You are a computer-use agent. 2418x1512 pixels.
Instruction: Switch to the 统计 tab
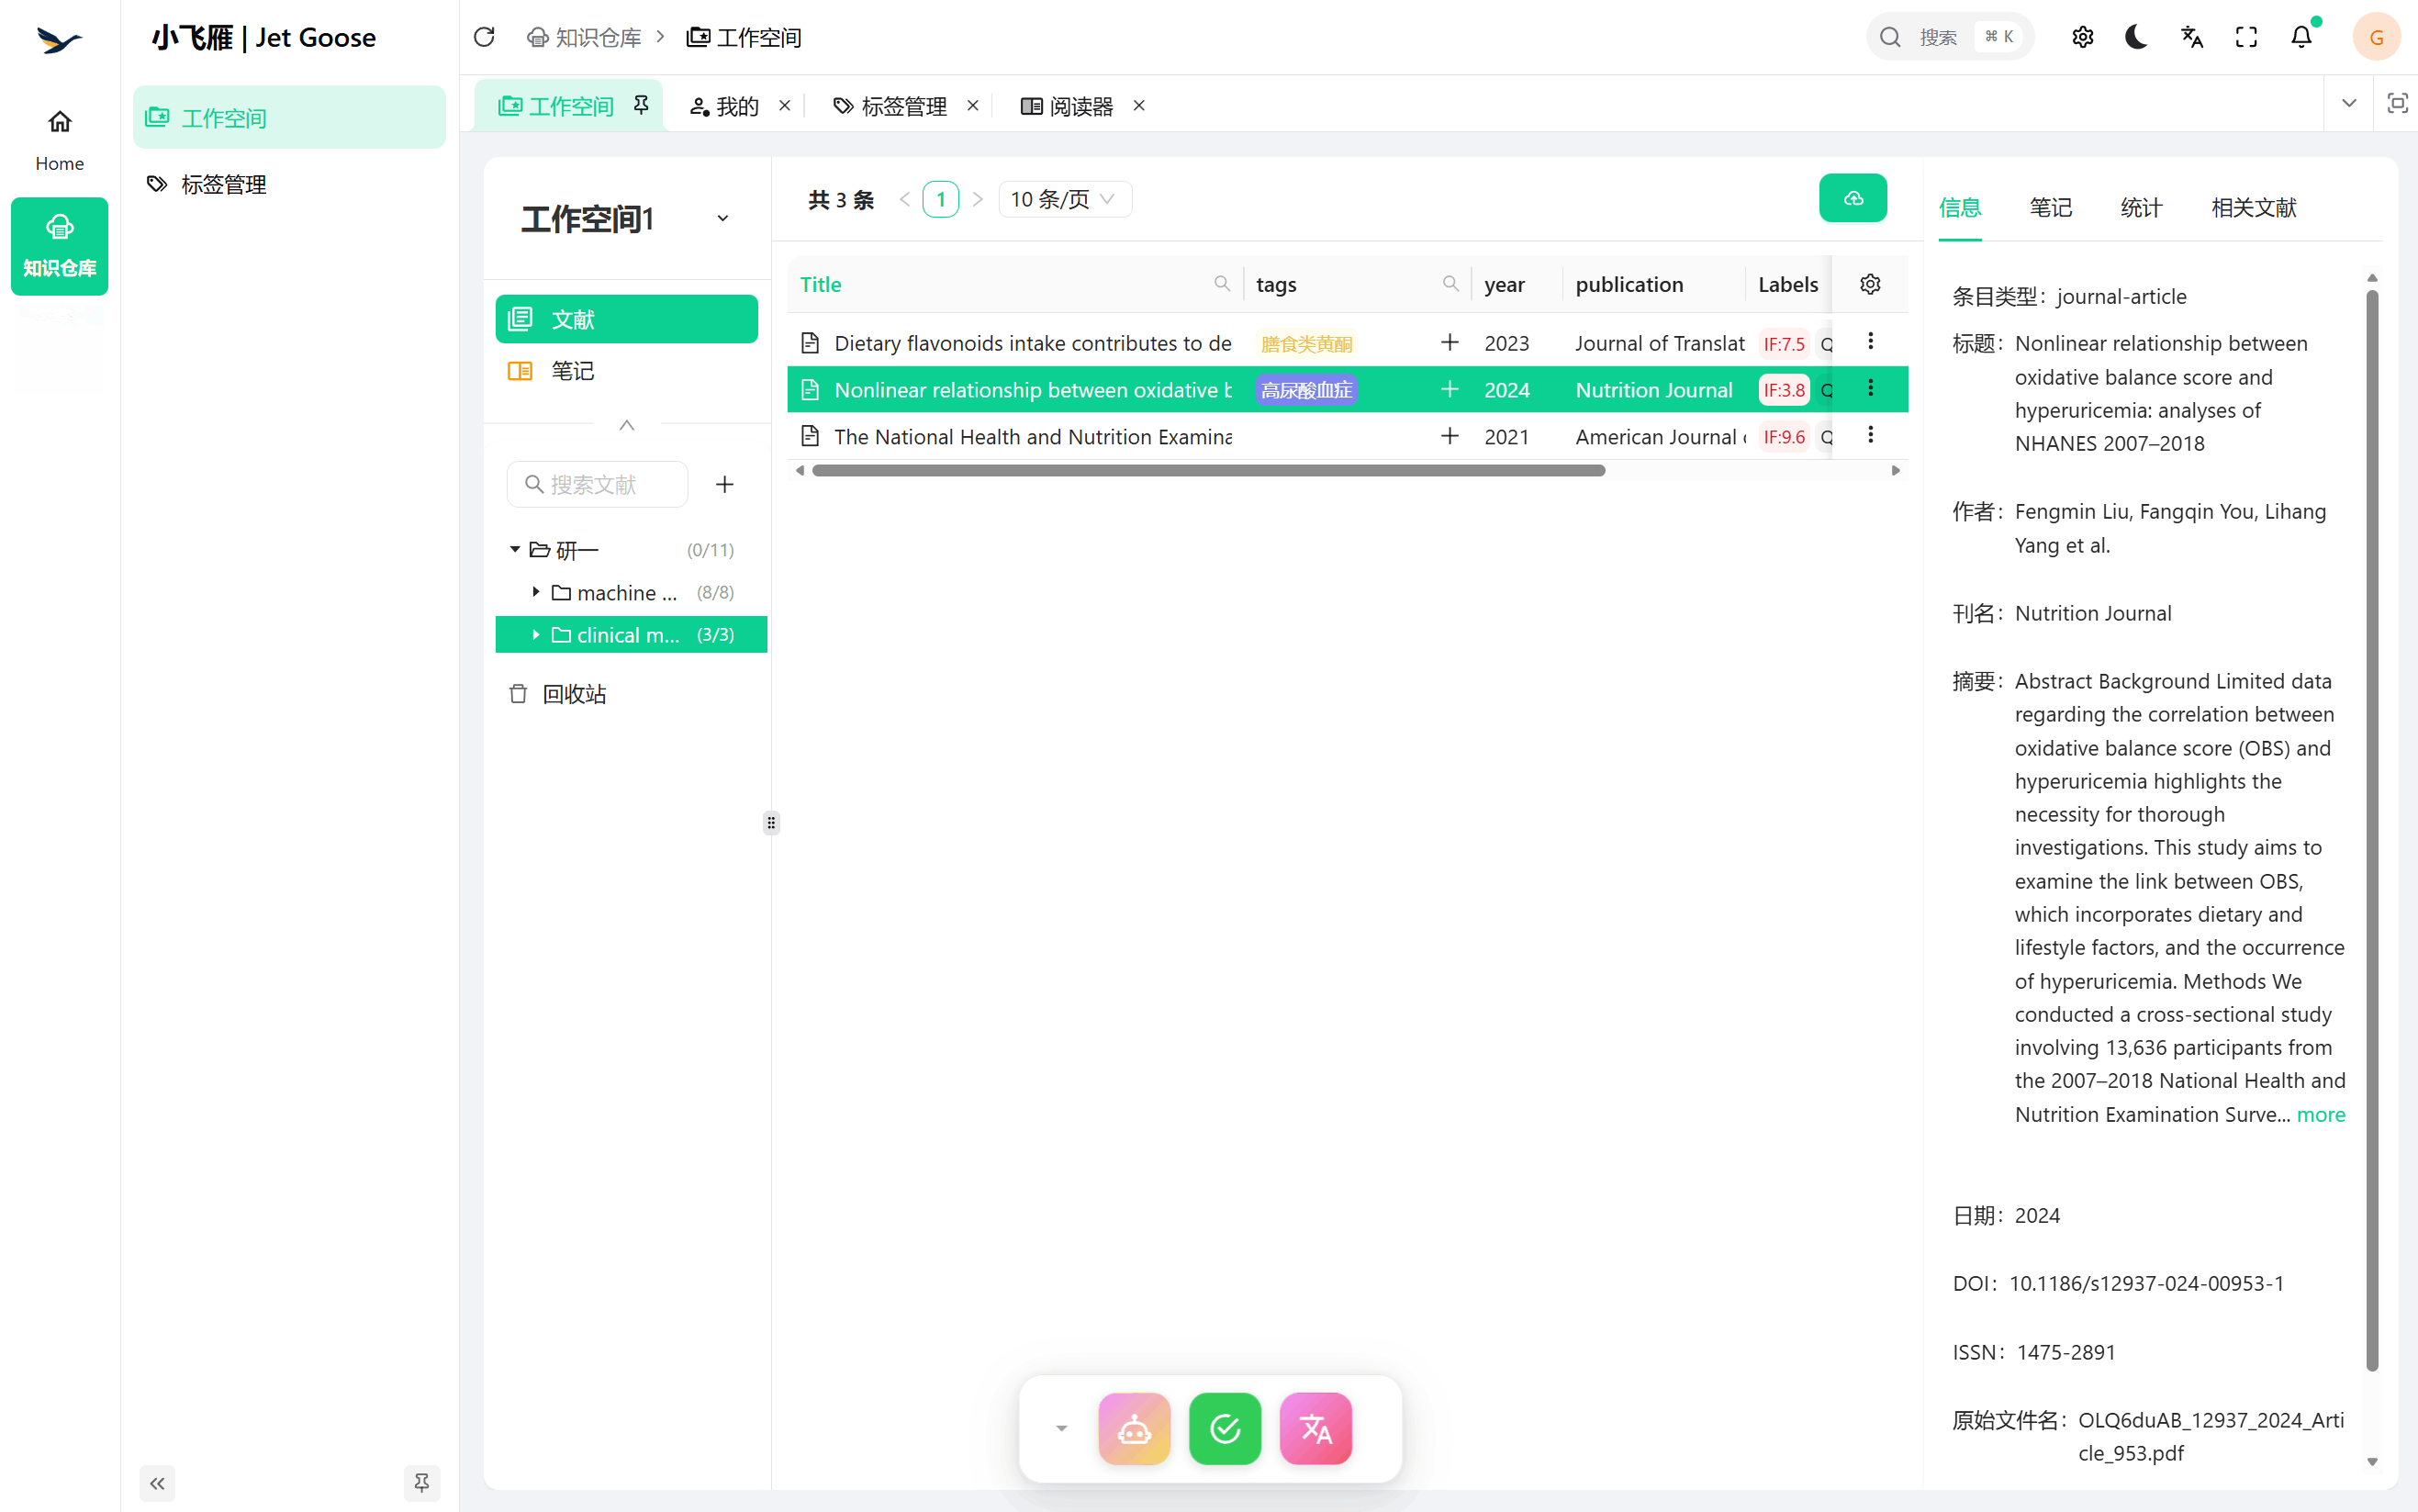2141,207
